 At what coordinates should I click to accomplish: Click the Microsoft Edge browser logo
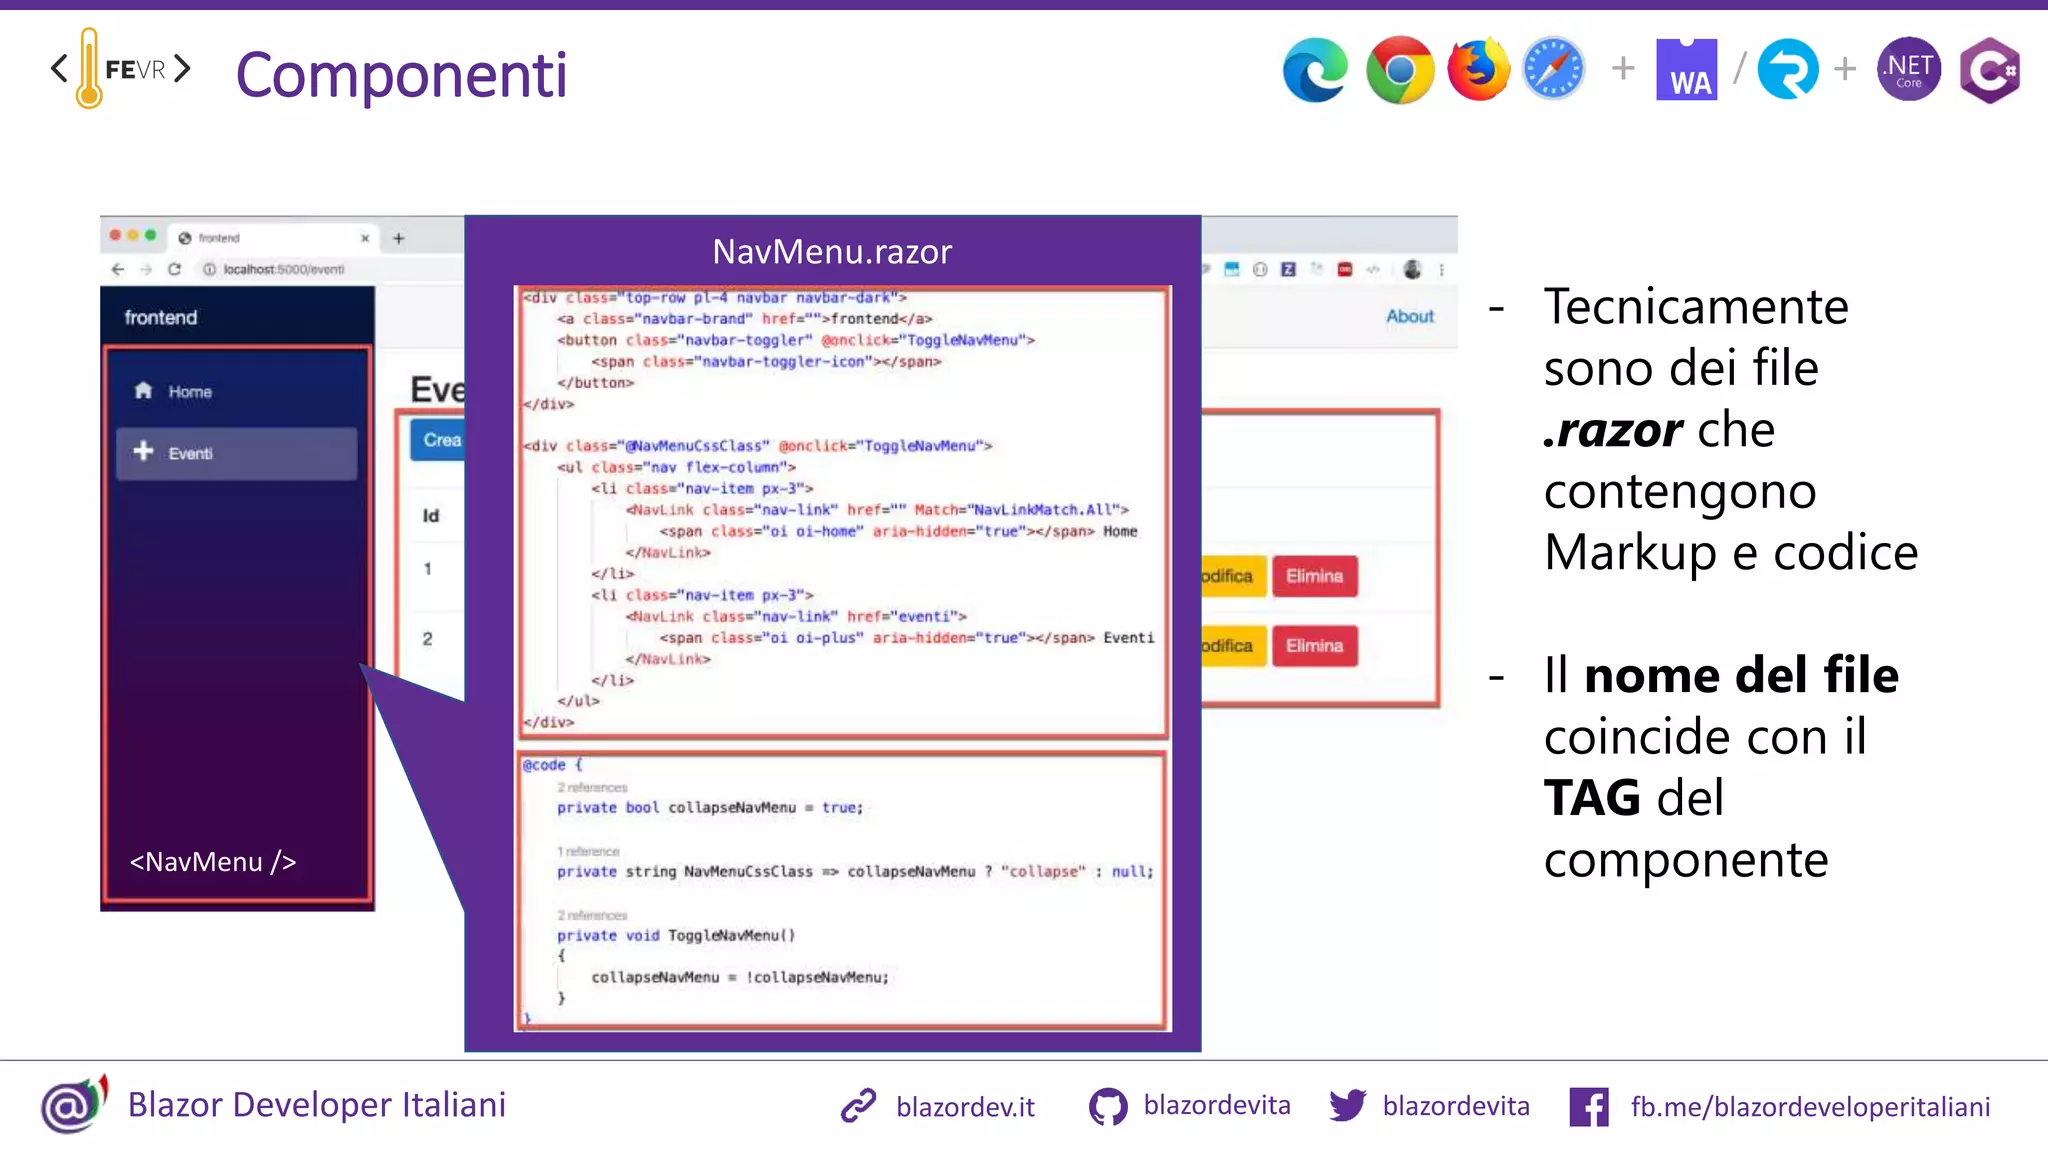[x=1316, y=70]
